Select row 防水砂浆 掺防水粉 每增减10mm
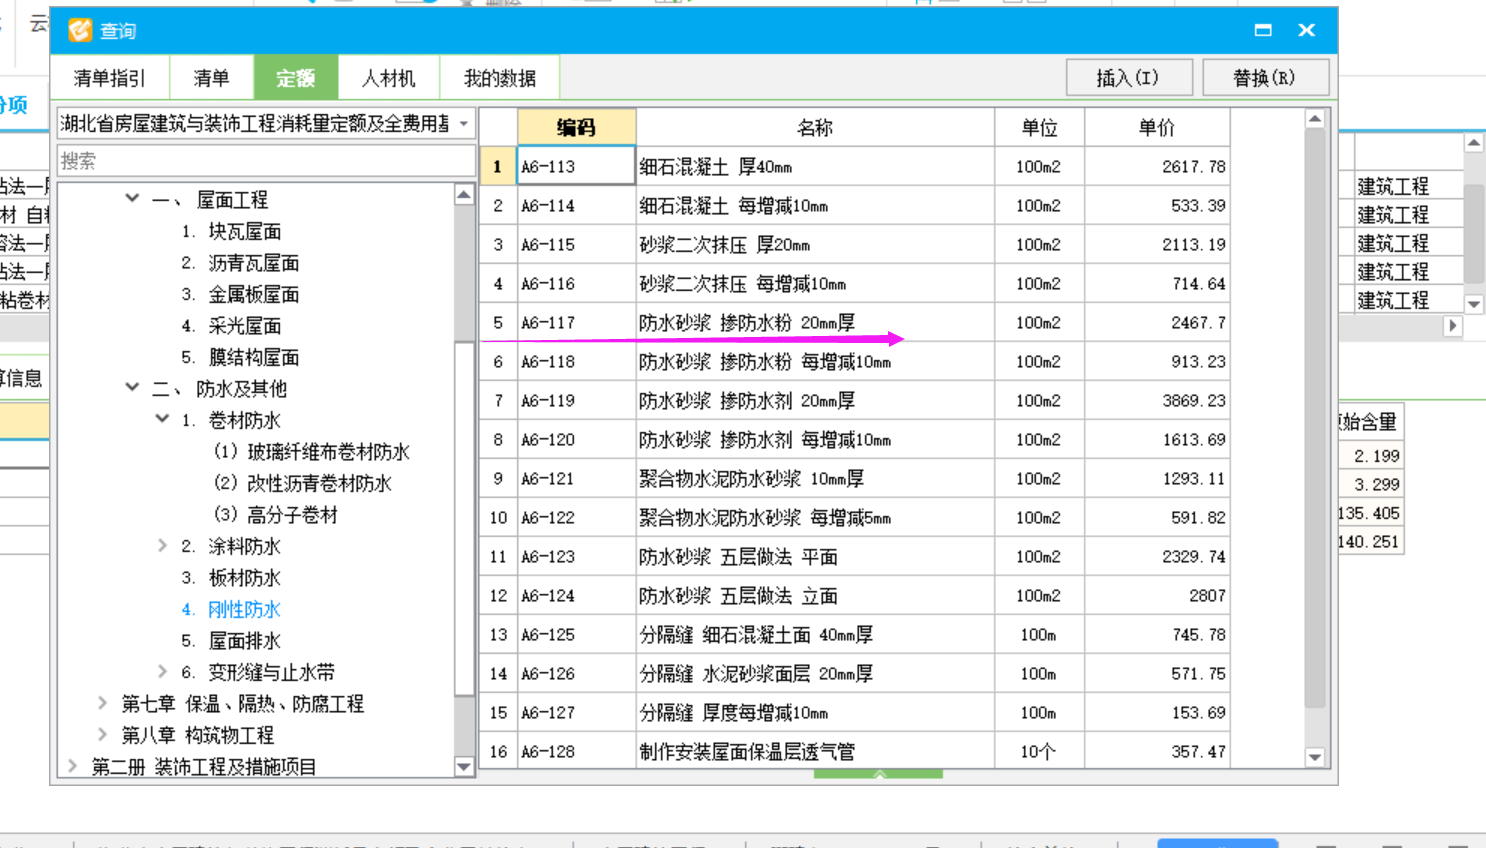This screenshot has height=848, width=1486. [855, 361]
